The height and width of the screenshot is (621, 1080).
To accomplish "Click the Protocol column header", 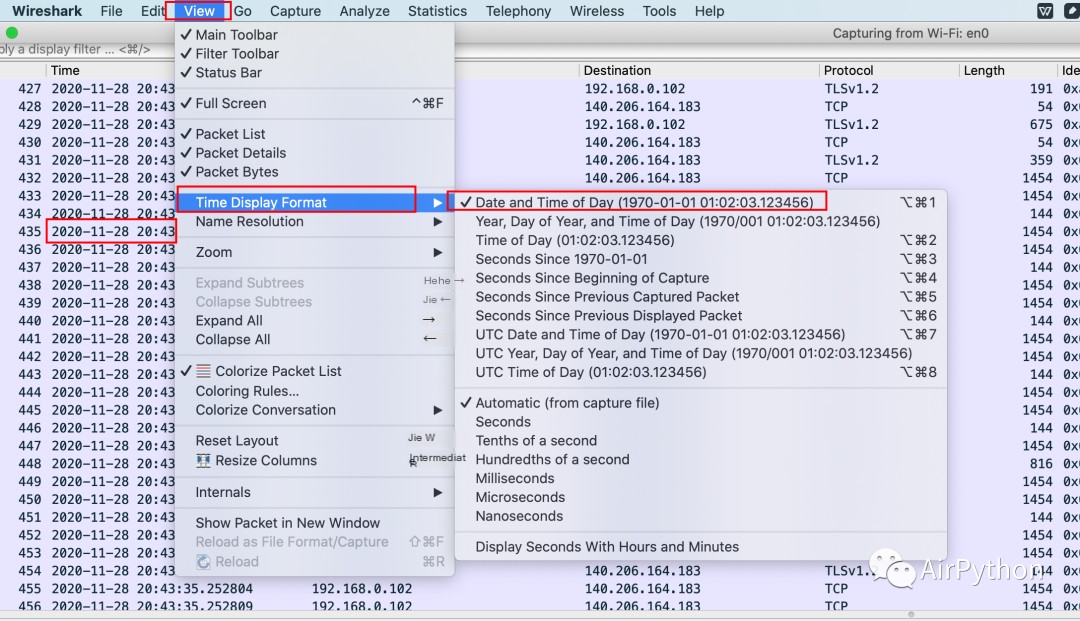I will [849, 70].
